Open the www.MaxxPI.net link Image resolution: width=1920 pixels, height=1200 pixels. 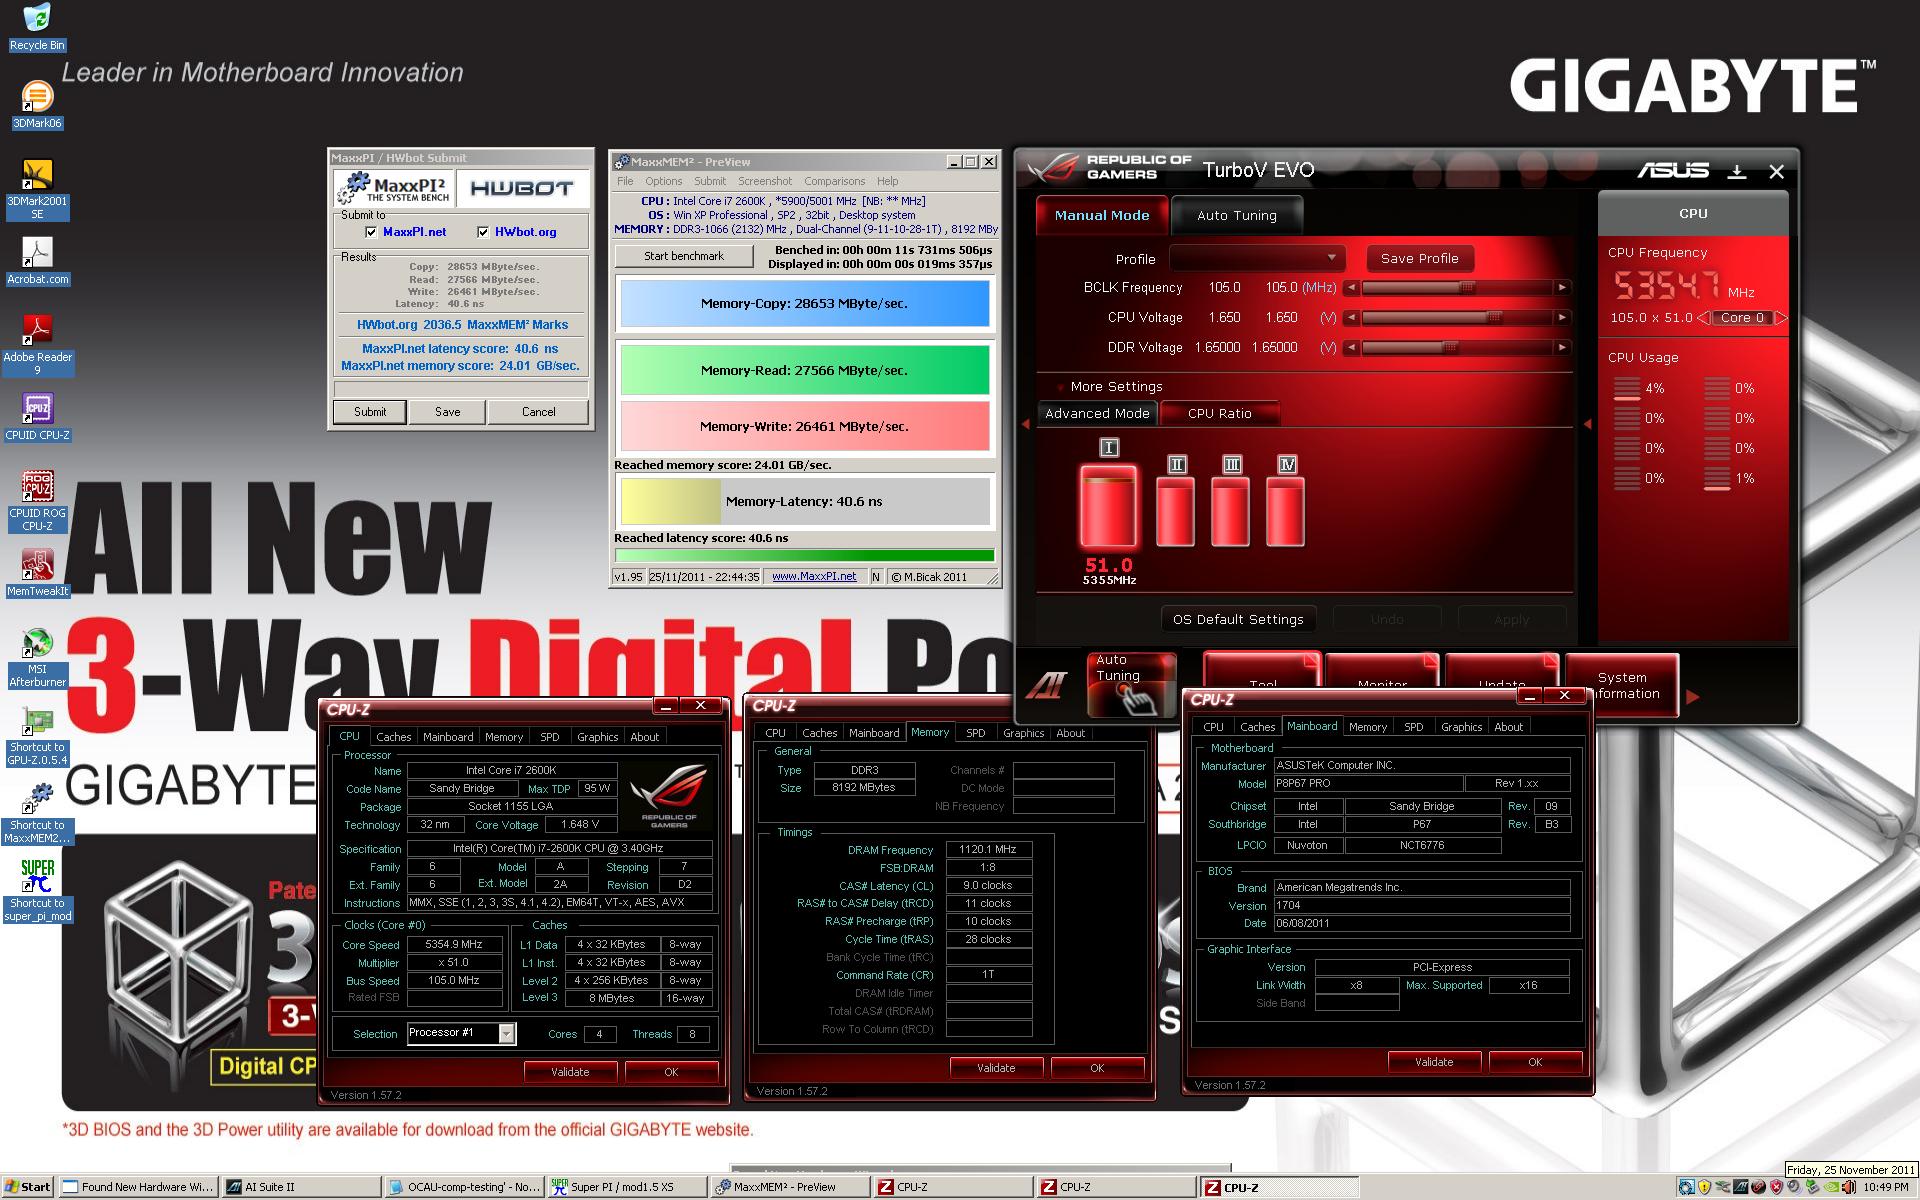[x=814, y=576]
